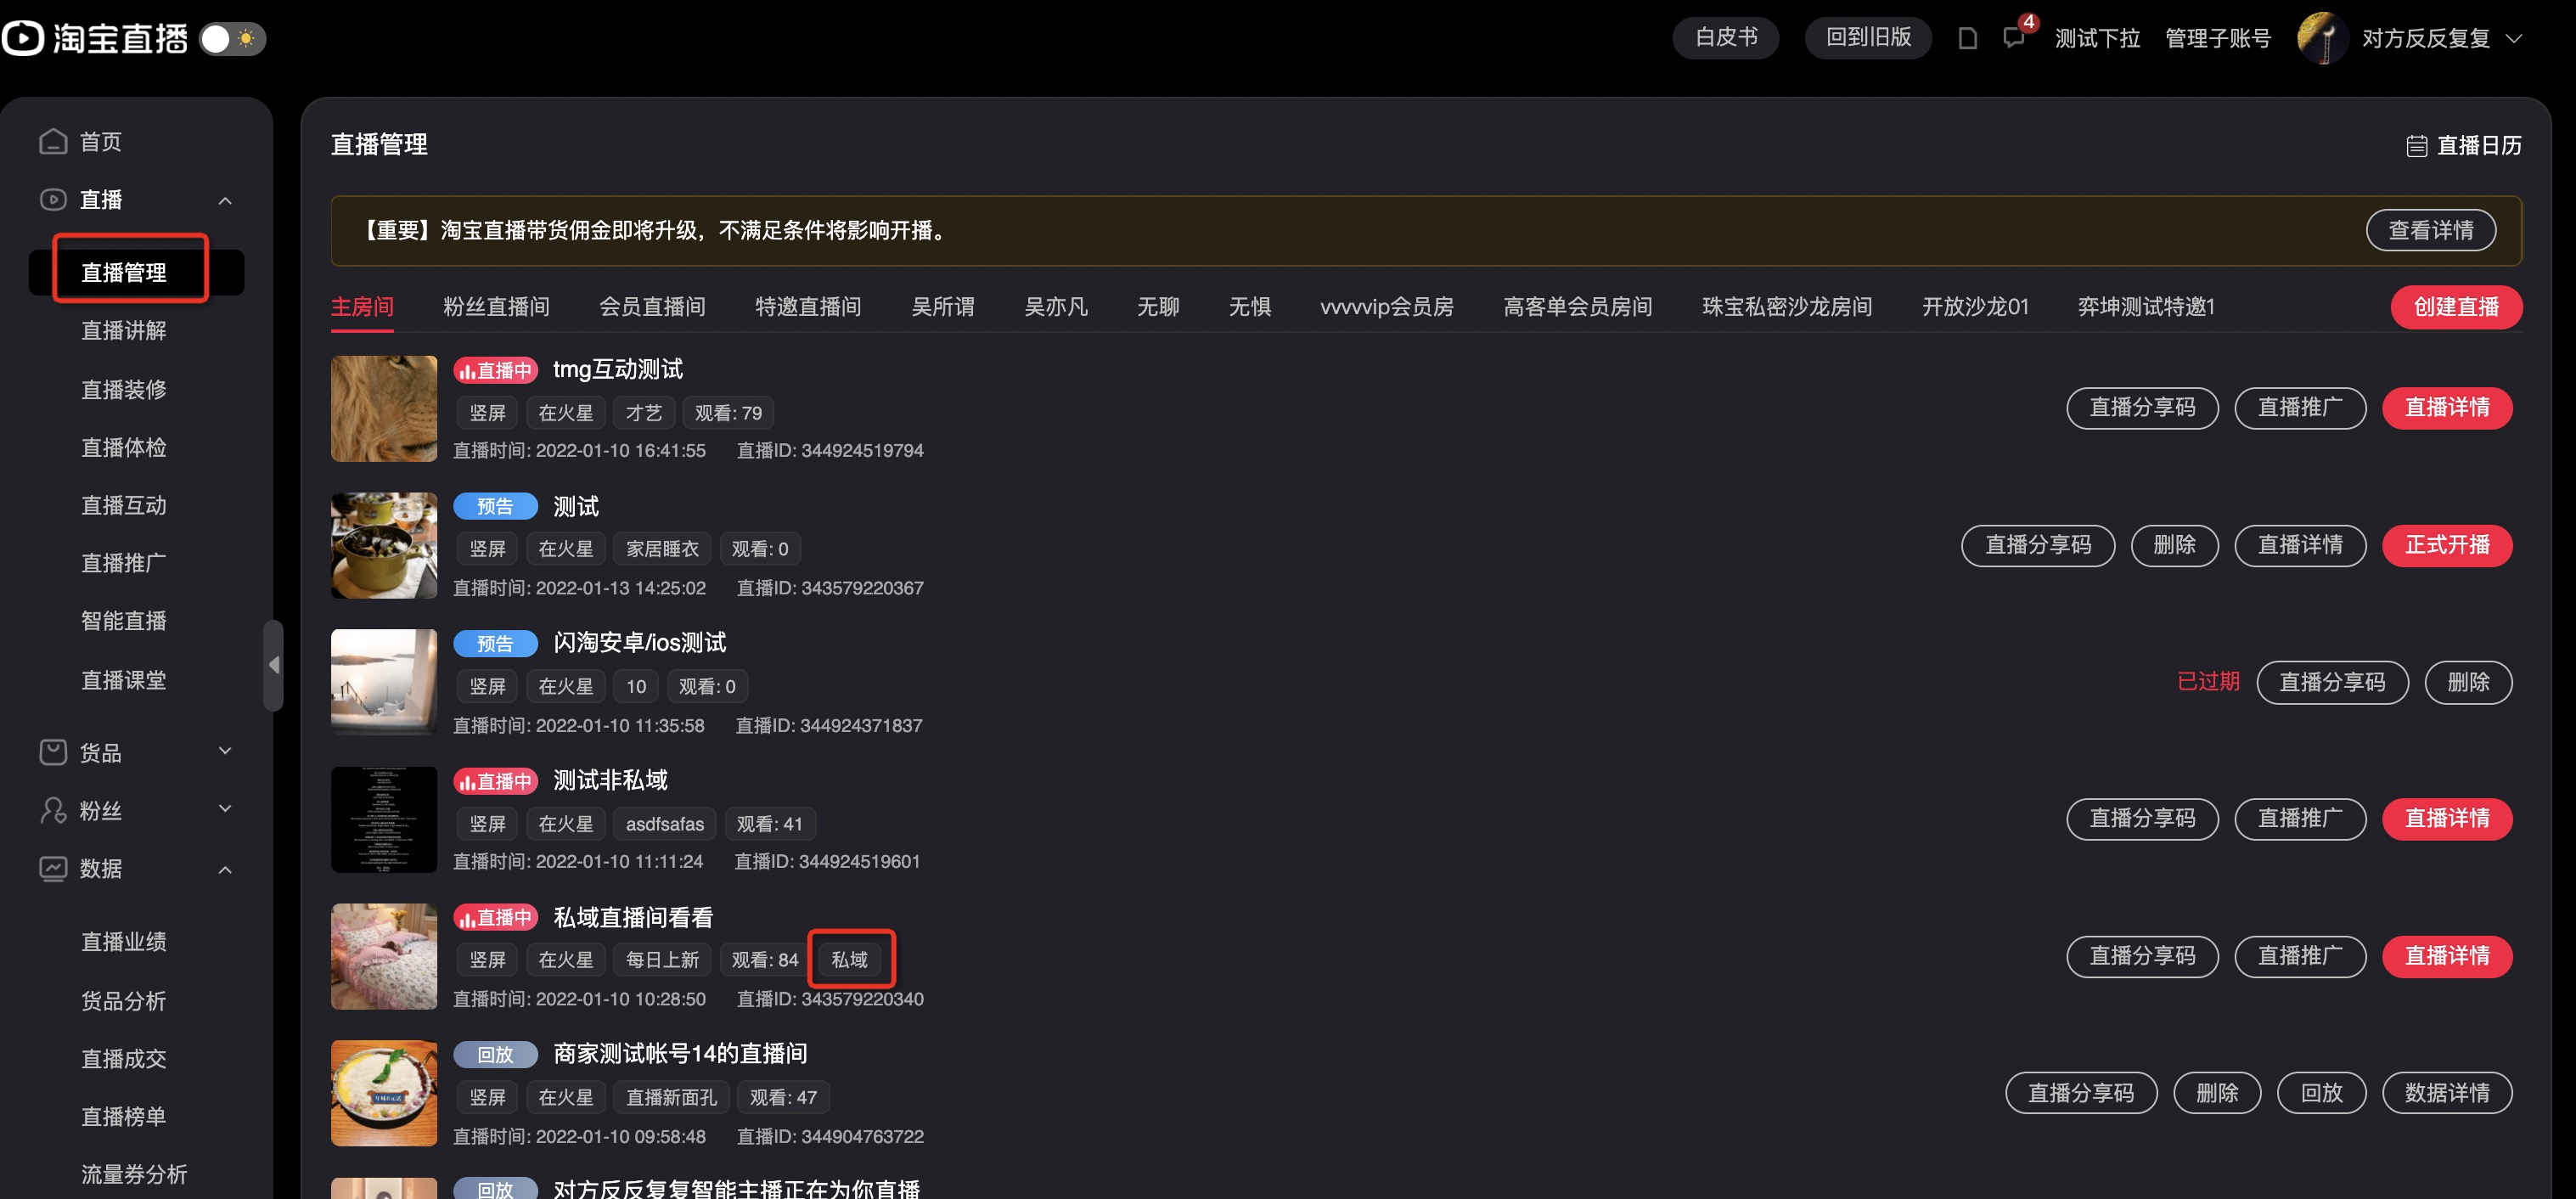2576x1199 pixels.
Task: Select 直播装修 in the sidebar
Action: pos(124,389)
